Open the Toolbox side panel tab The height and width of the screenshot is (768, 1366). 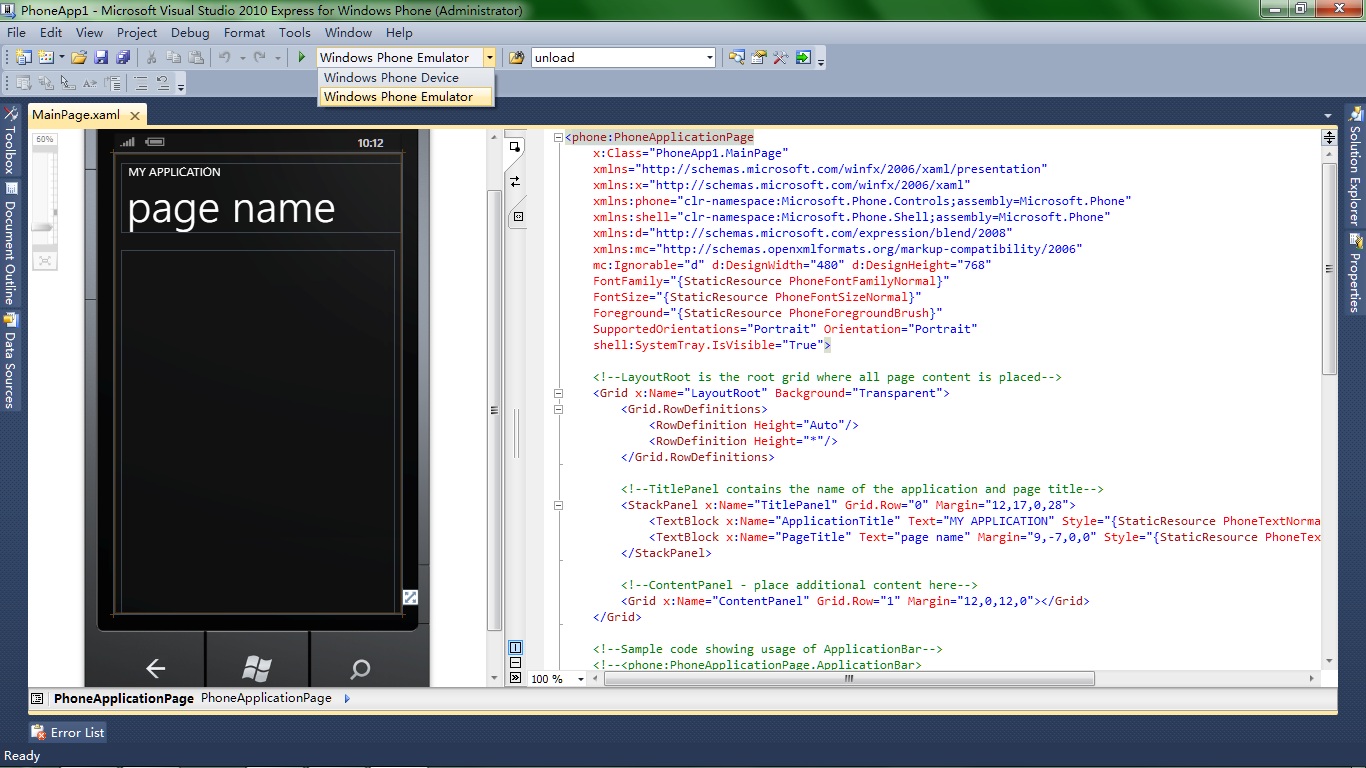click(x=11, y=142)
